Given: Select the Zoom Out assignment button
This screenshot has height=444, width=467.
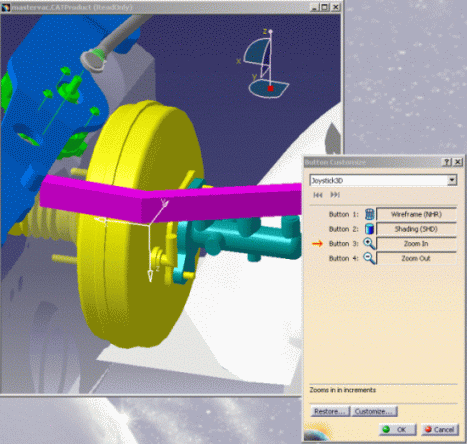Looking at the screenshot, I should [416, 258].
